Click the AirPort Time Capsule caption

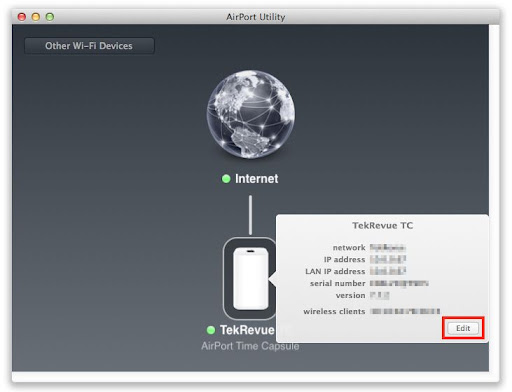[x=250, y=346]
